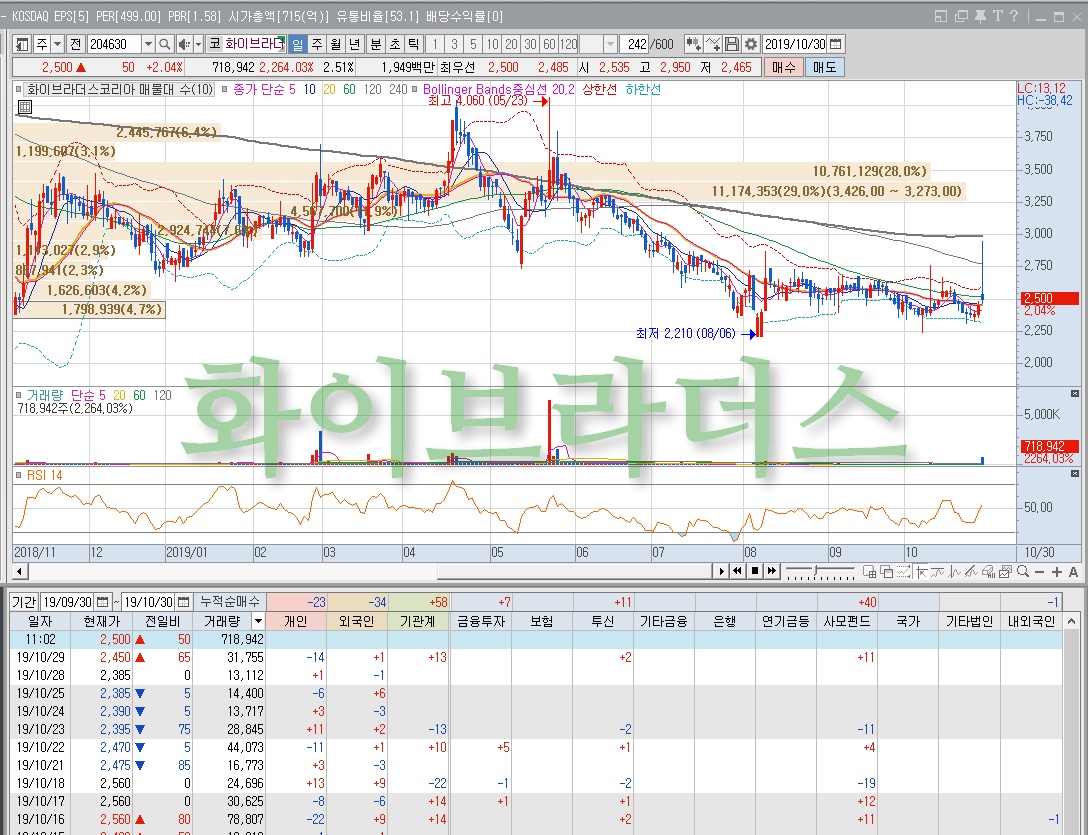The width and height of the screenshot is (1088, 835).
Task: Click date field 2019/10/30
Action: pos(795,44)
